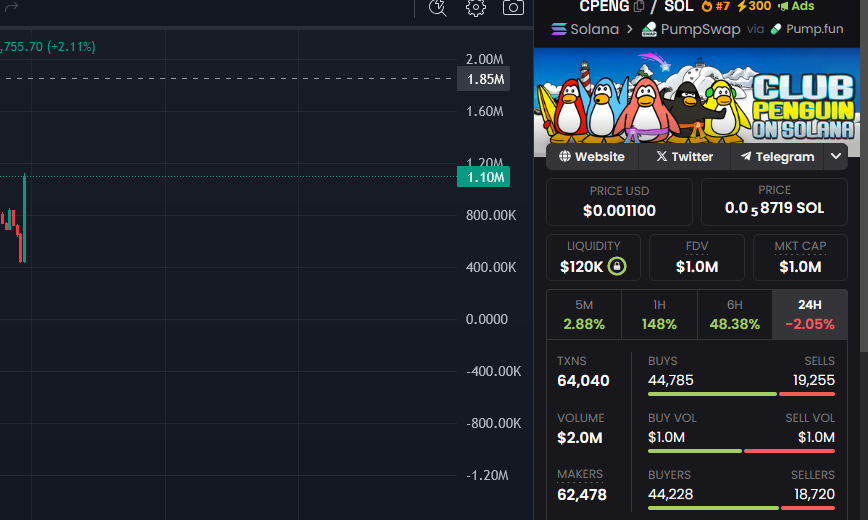Select the 1H timeframe tab

pos(659,315)
